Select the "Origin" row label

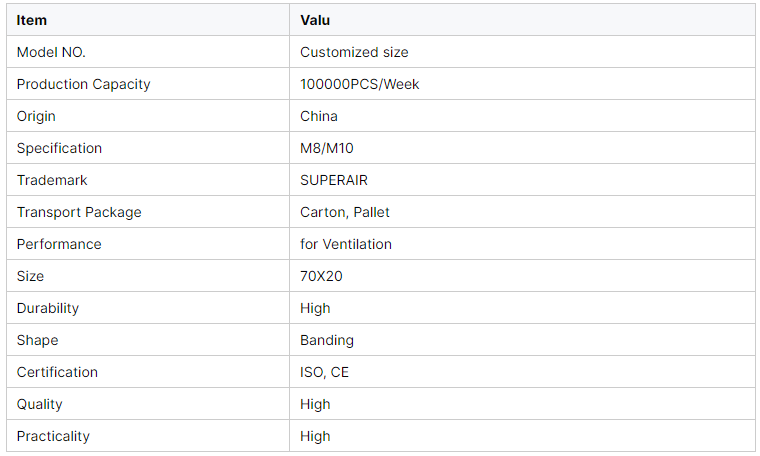pyautogui.click(x=36, y=116)
